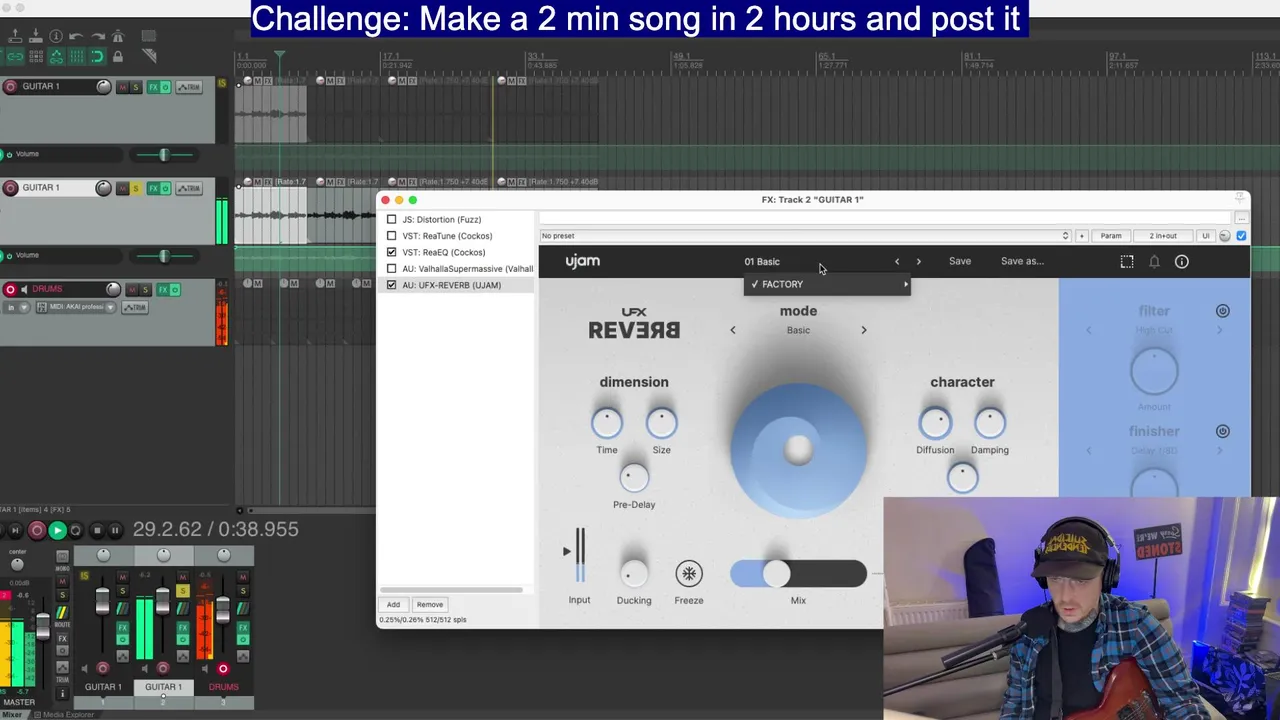The width and height of the screenshot is (1280, 720).
Task: Expand the FACTORY preset submenu
Action: tap(828, 284)
